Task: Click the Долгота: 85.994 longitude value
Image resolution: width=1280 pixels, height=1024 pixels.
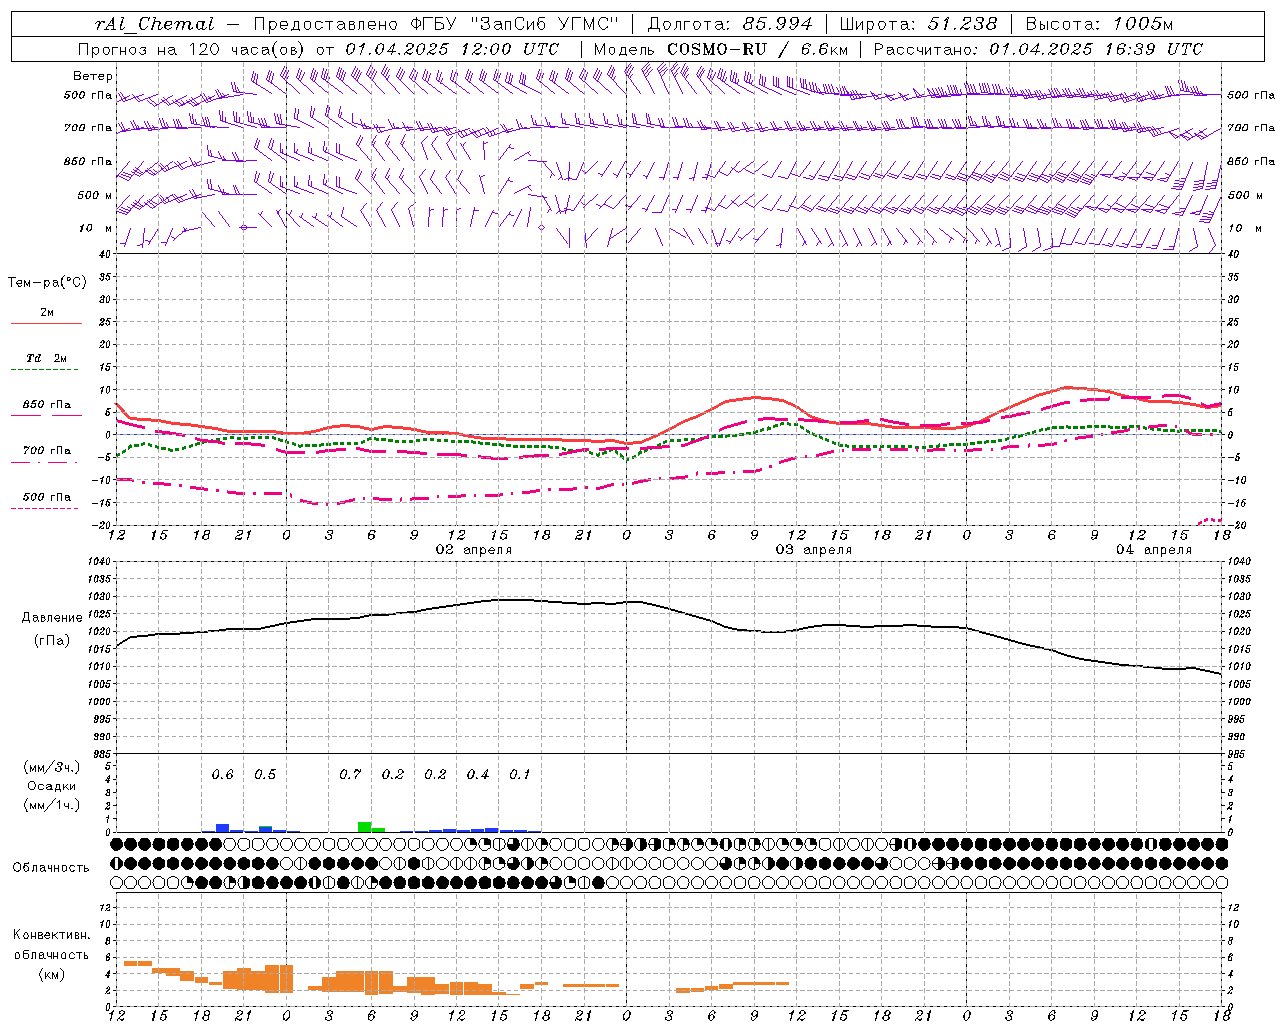Action: click(730, 24)
